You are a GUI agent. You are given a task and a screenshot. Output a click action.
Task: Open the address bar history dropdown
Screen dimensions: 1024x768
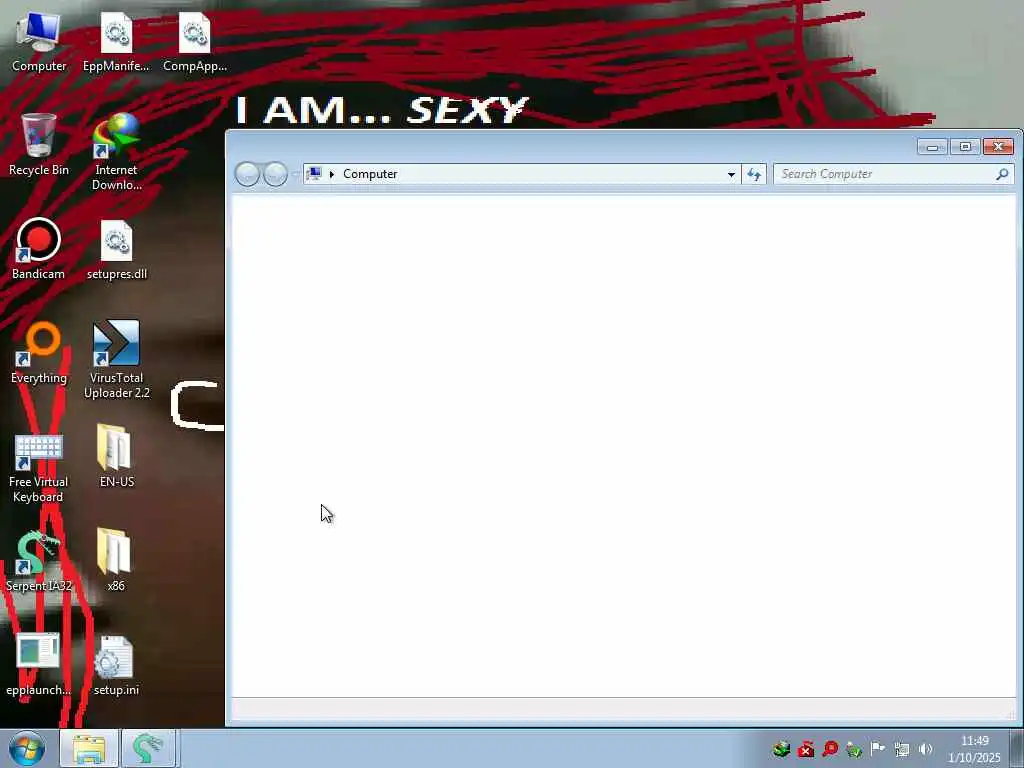coord(731,174)
